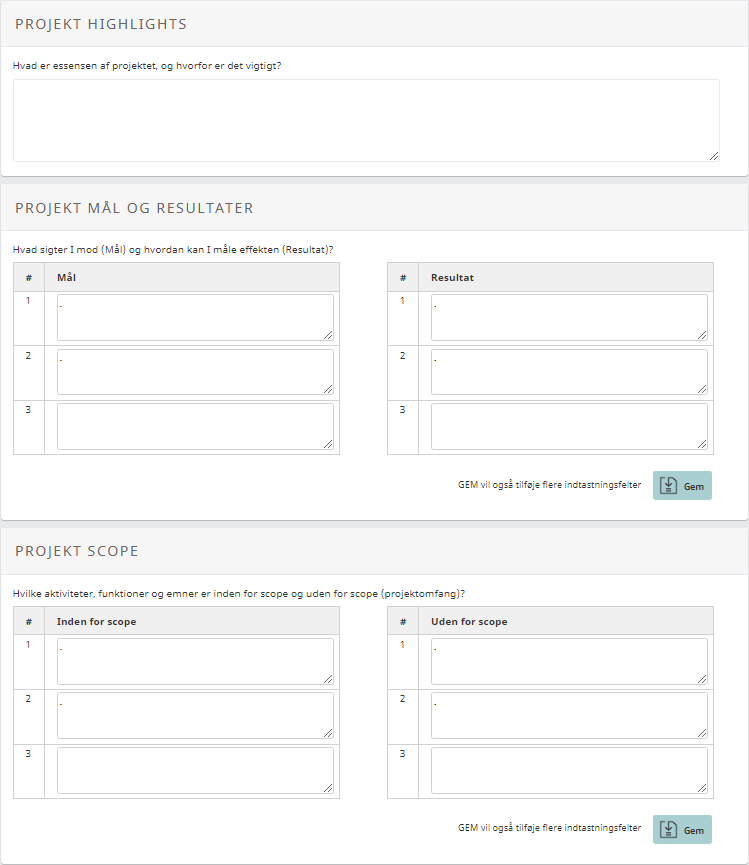Focus the third Mål text field
The image size is (749, 865).
195,426
